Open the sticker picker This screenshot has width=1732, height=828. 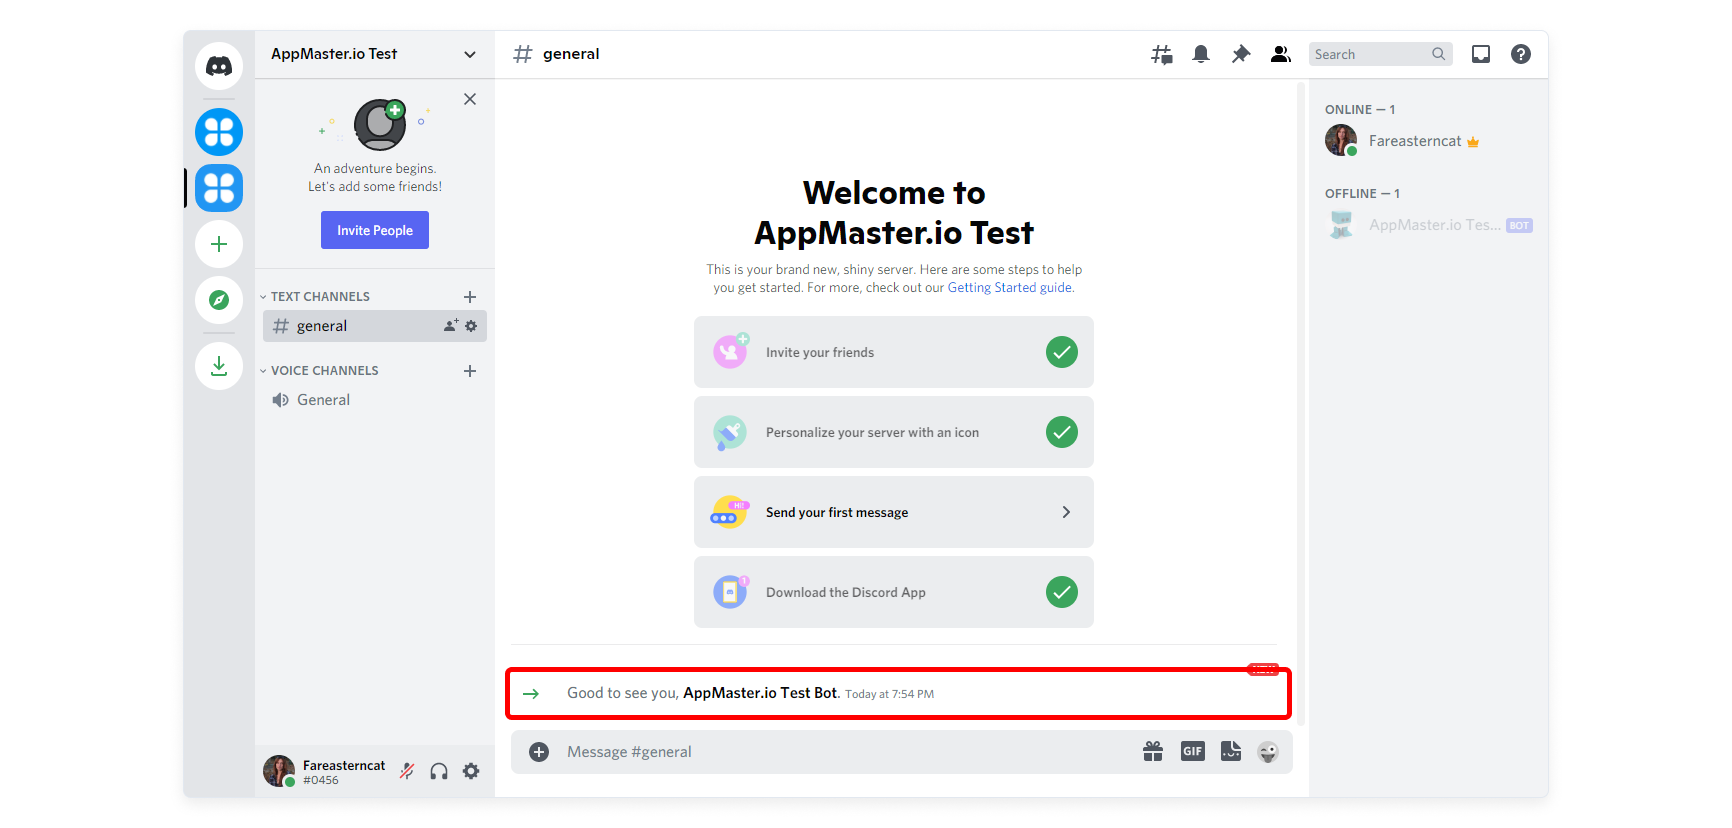1231,752
